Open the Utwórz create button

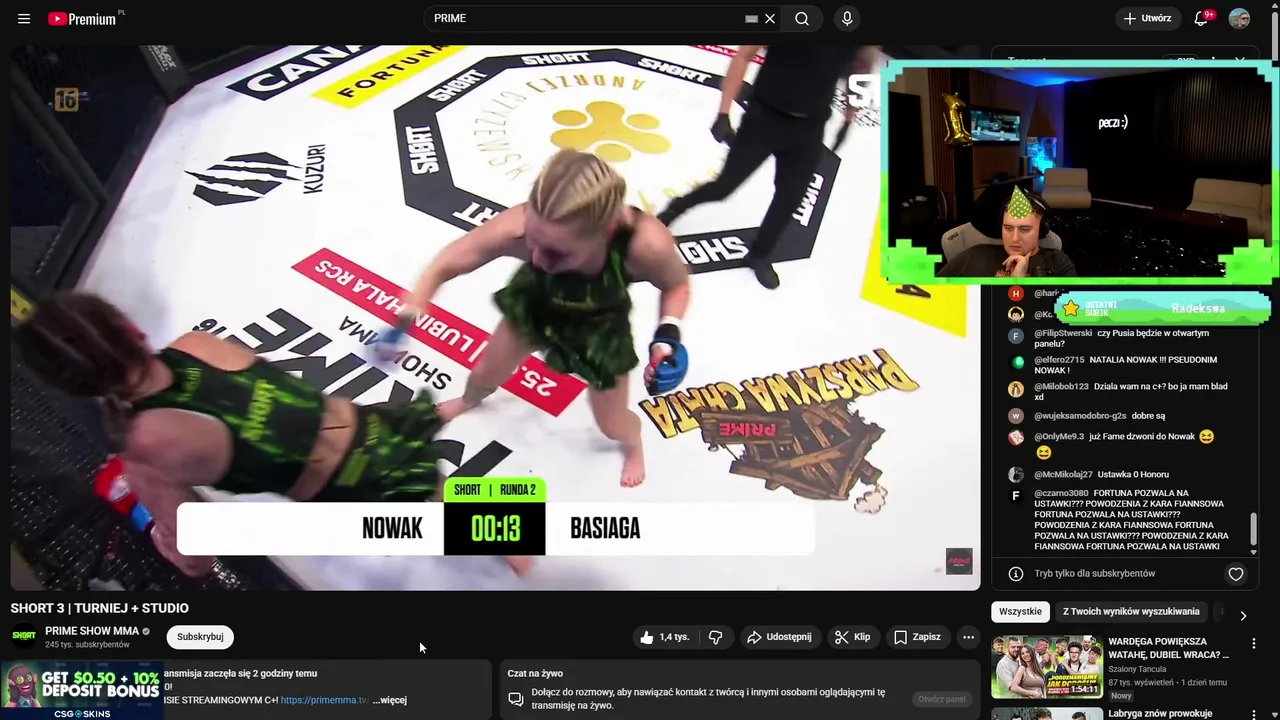[x=1147, y=18]
